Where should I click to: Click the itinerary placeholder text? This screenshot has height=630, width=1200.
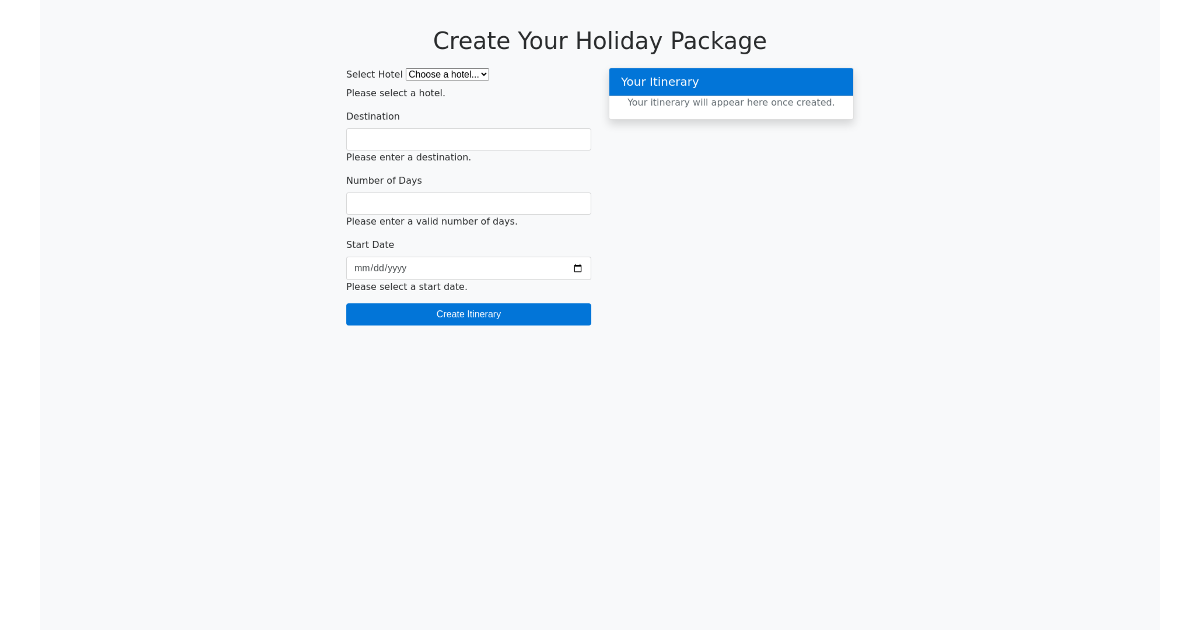pyautogui.click(x=730, y=102)
